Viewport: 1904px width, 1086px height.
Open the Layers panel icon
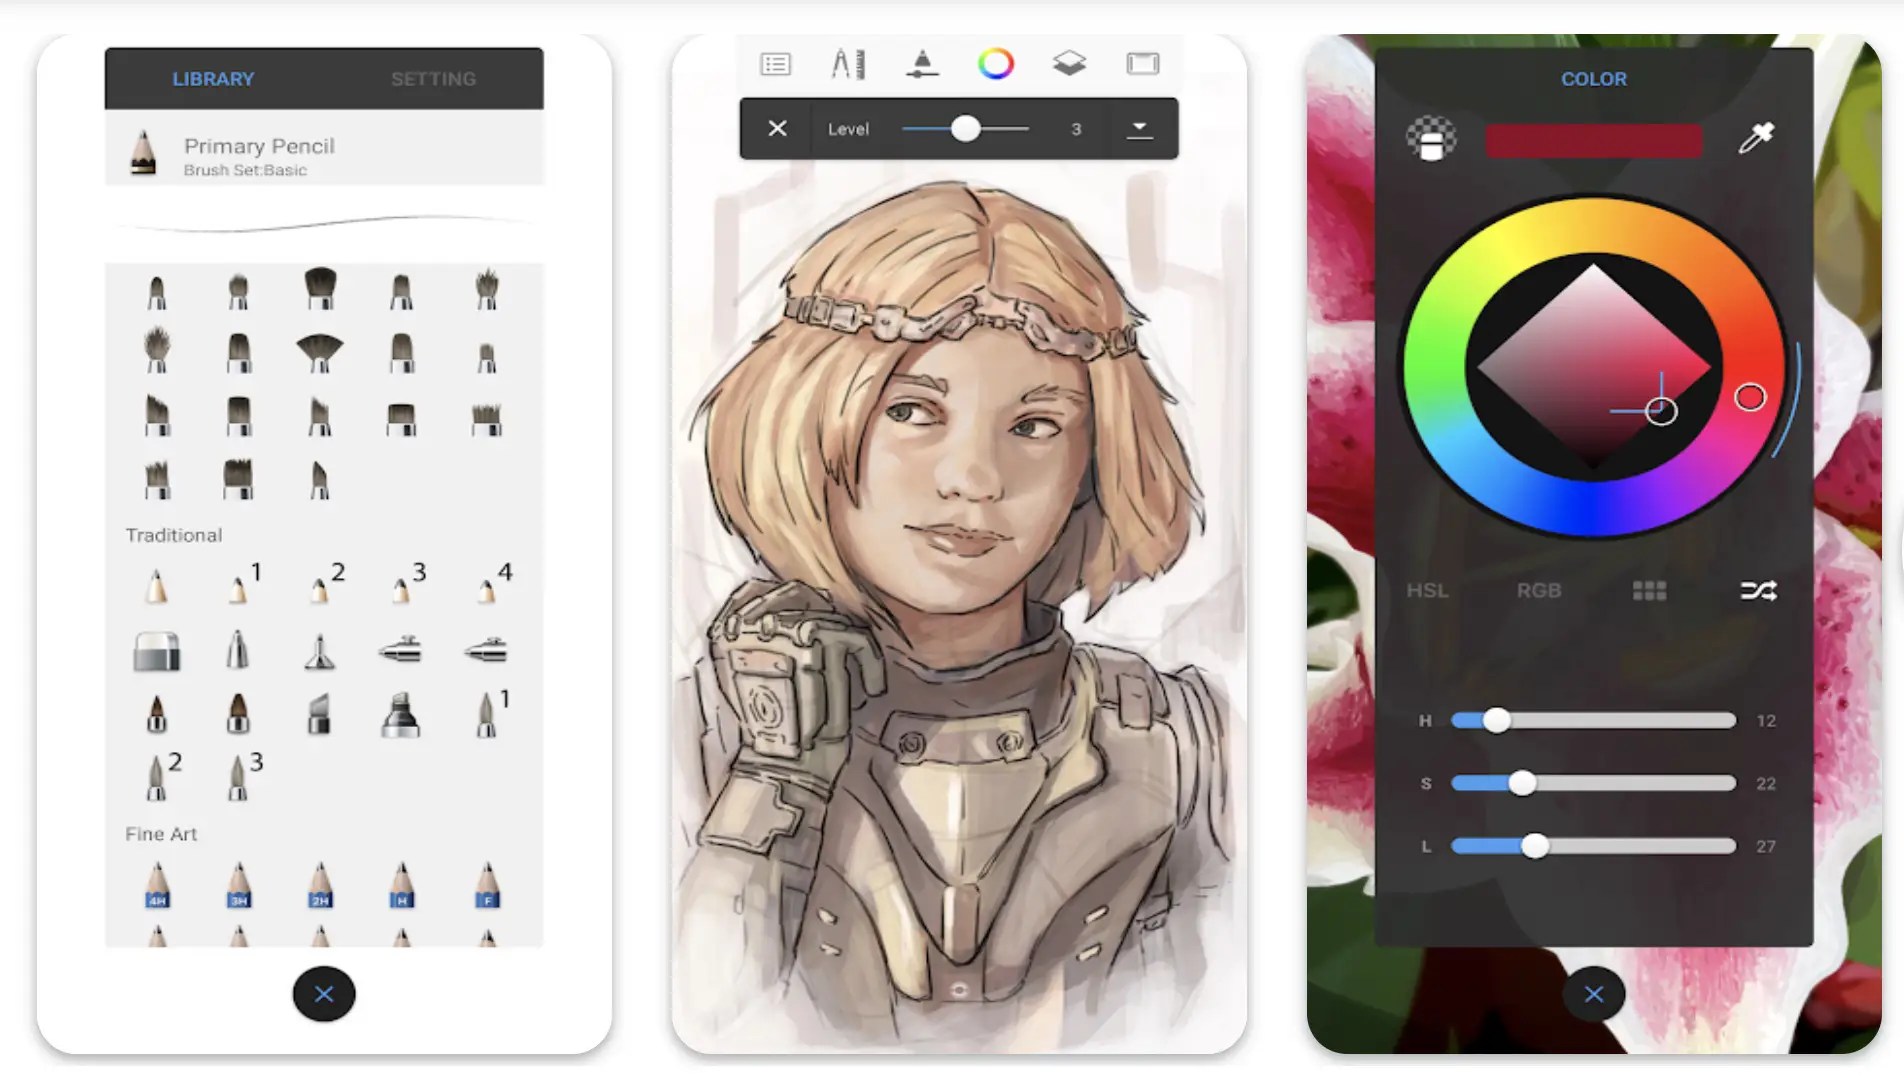click(x=1069, y=63)
